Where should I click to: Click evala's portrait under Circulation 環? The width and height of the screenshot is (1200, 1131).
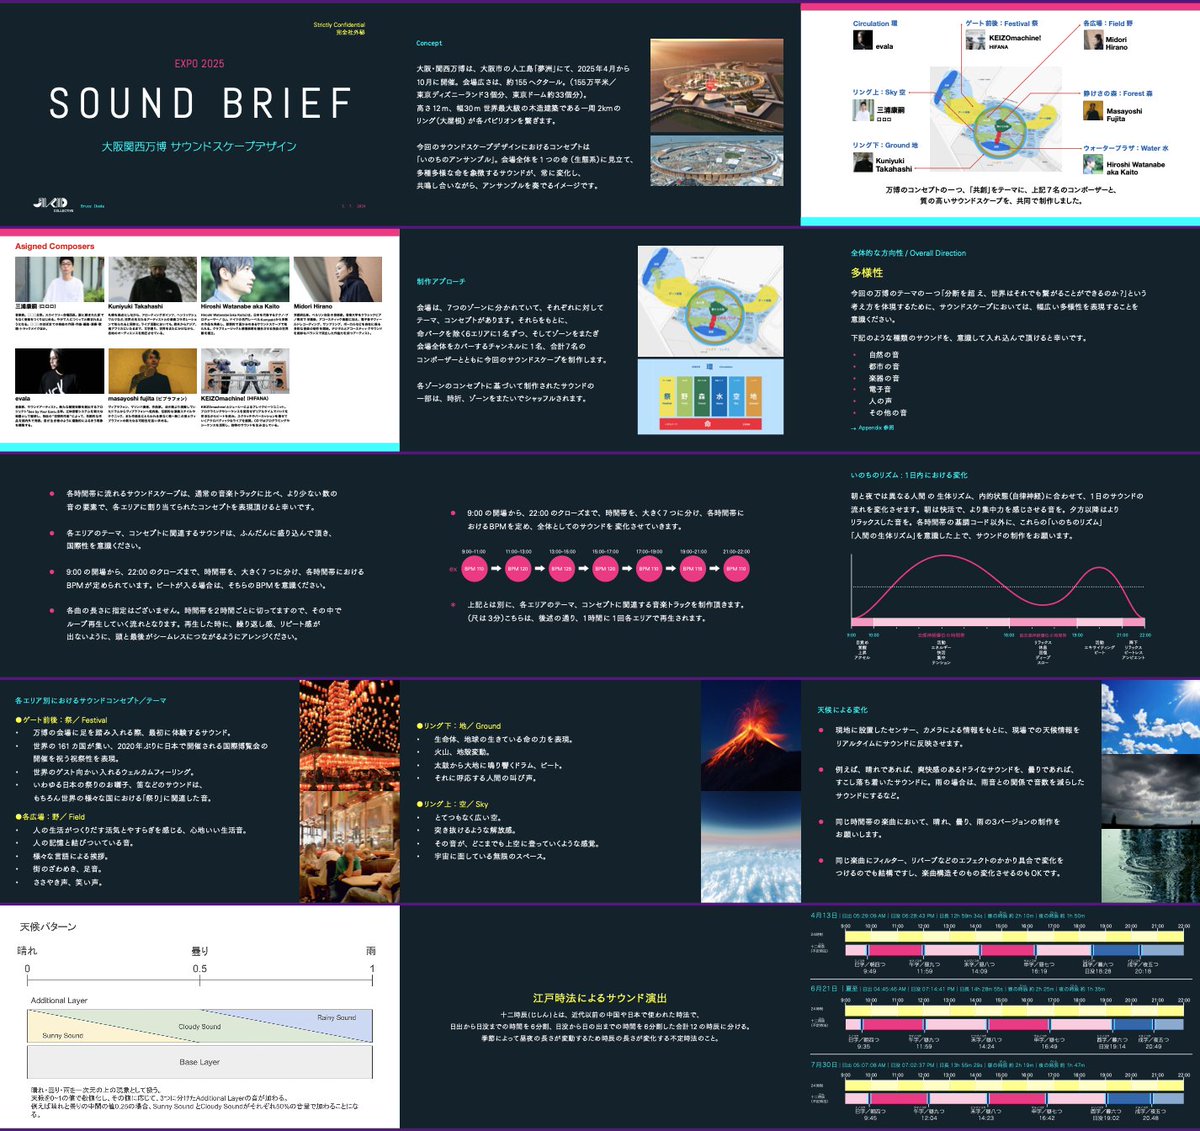pos(862,40)
